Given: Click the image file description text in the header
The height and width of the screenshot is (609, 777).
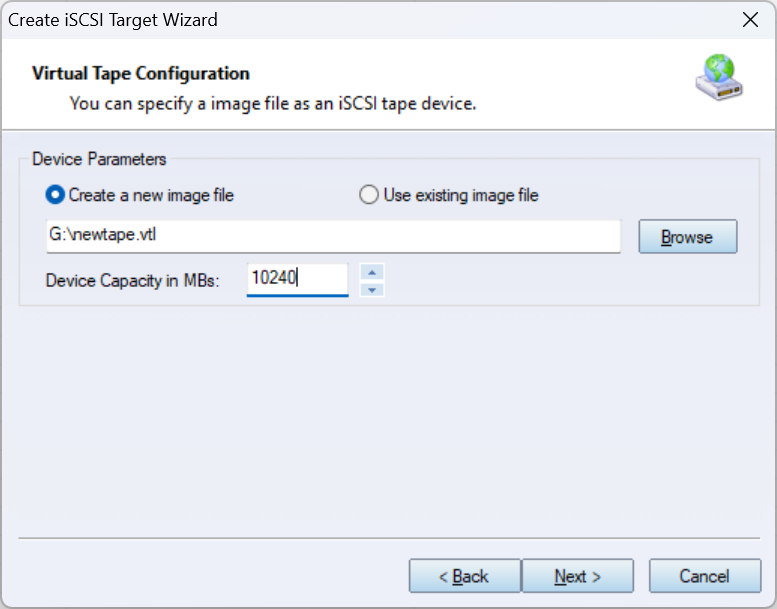Looking at the screenshot, I should (272, 103).
